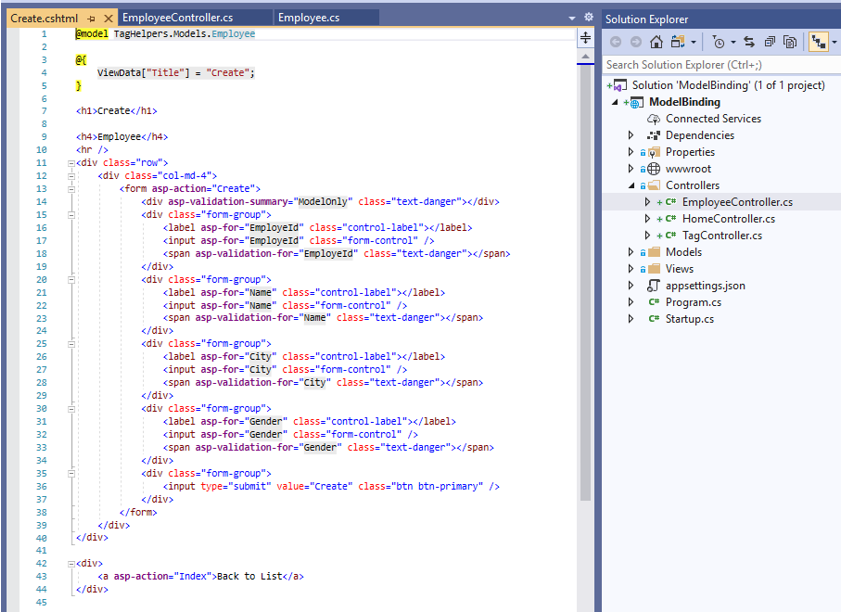Click the editor split window handle
The image size is (844, 613).
(585, 38)
